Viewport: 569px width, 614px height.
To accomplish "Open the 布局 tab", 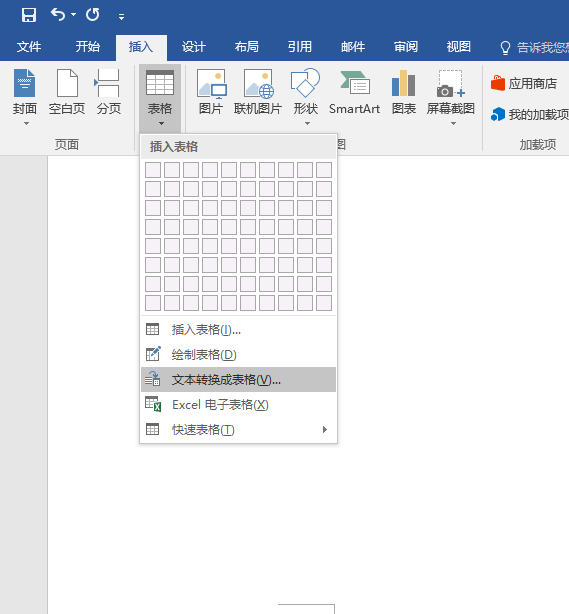I will 247,47.
